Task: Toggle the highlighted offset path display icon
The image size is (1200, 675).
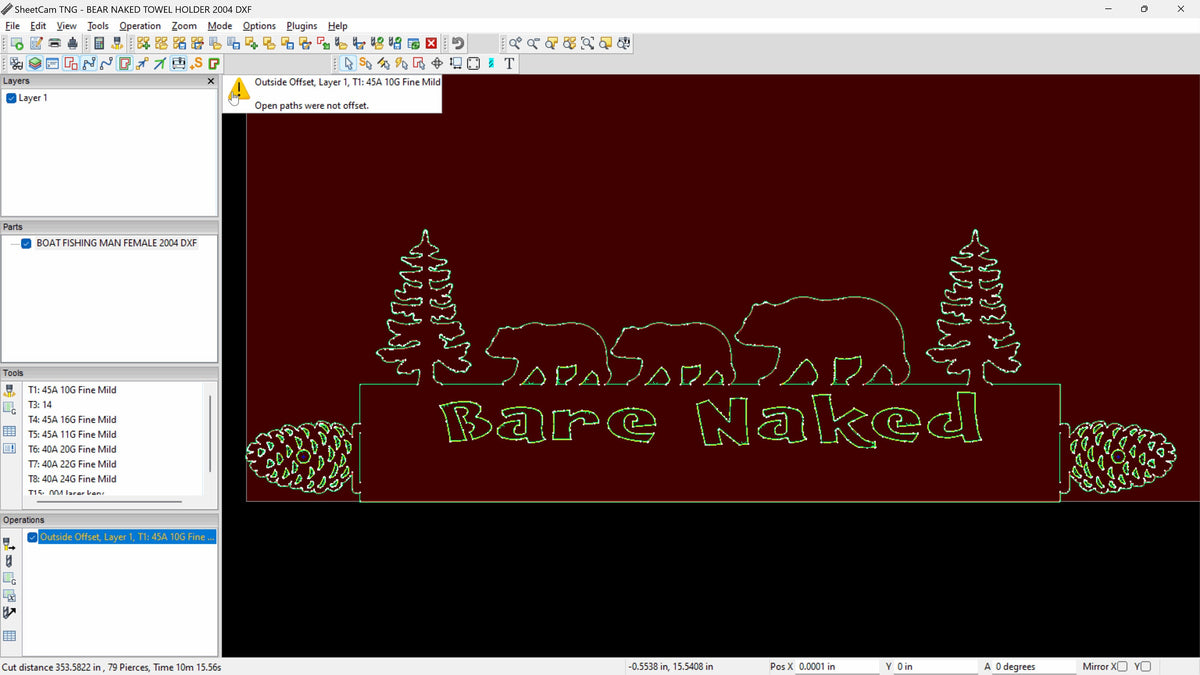Action: click(x=125, y=63)
